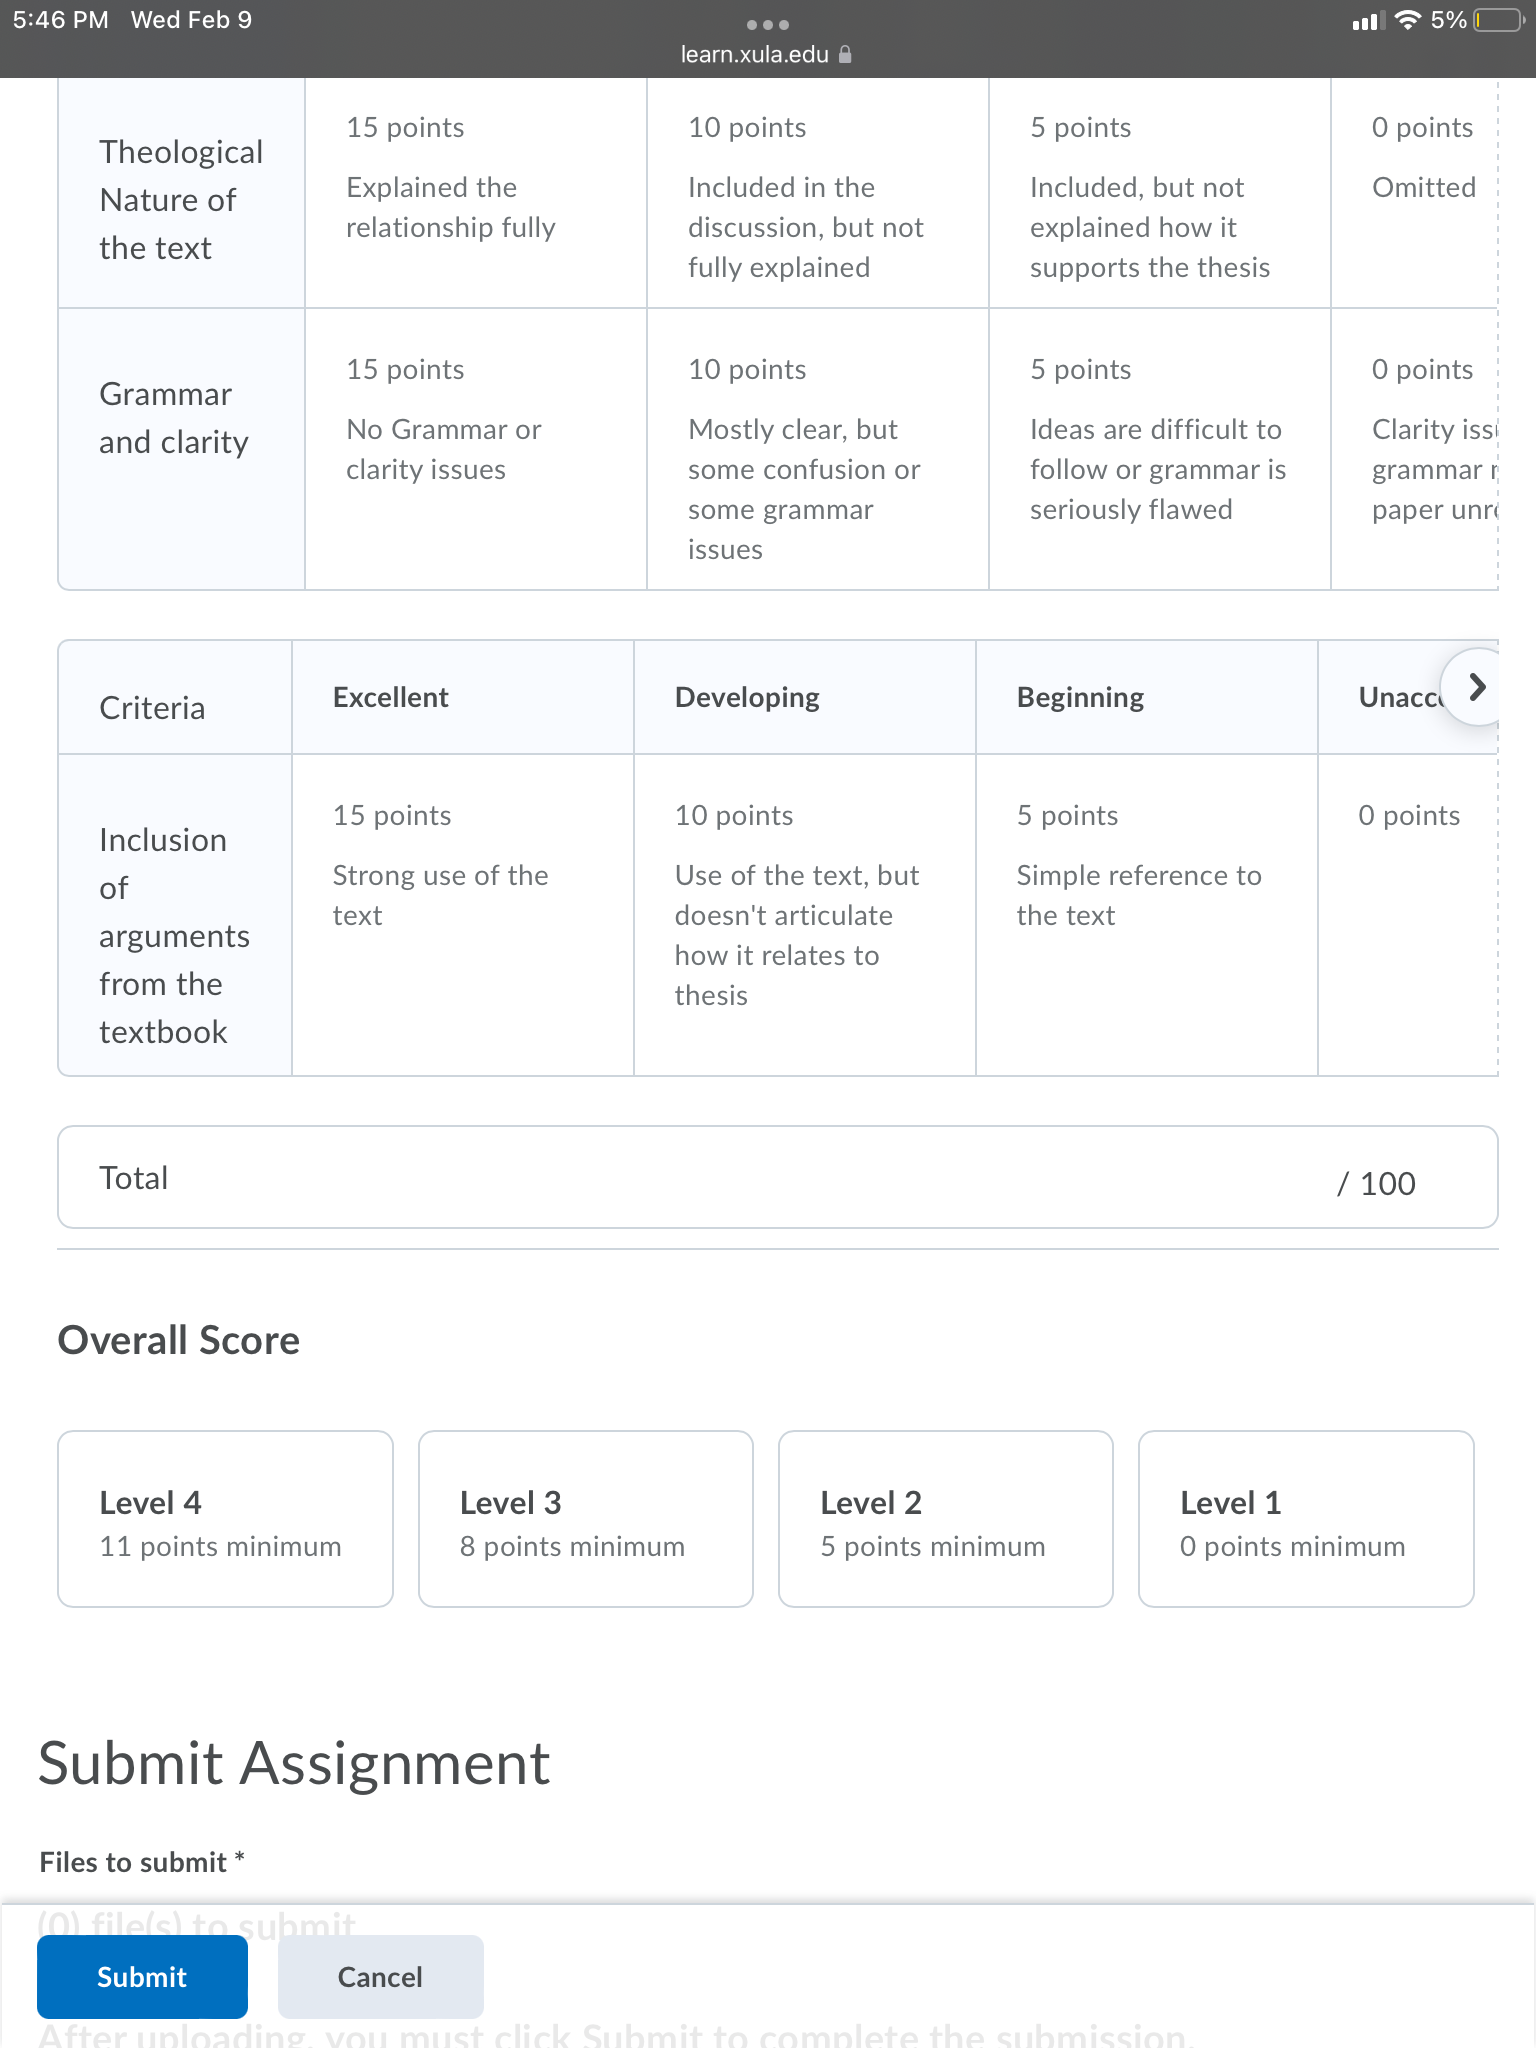
Task: Tap the battery icon in status bar
Action: click(1499, 20)
